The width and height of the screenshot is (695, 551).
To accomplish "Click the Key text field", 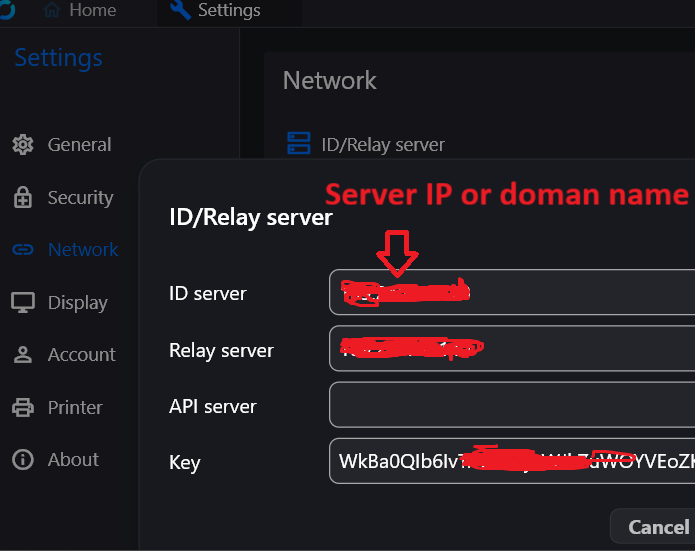I will [x=511, y=461].
